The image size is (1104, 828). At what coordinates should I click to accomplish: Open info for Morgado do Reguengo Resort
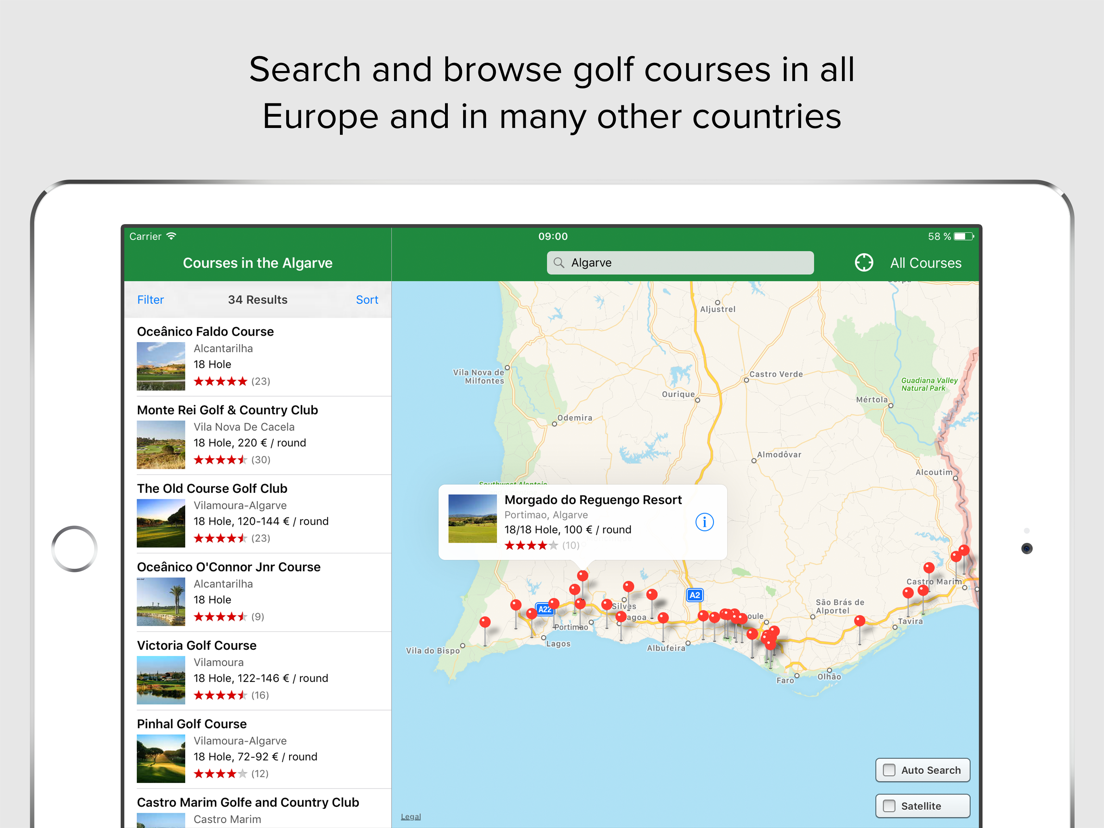point(704,522)
